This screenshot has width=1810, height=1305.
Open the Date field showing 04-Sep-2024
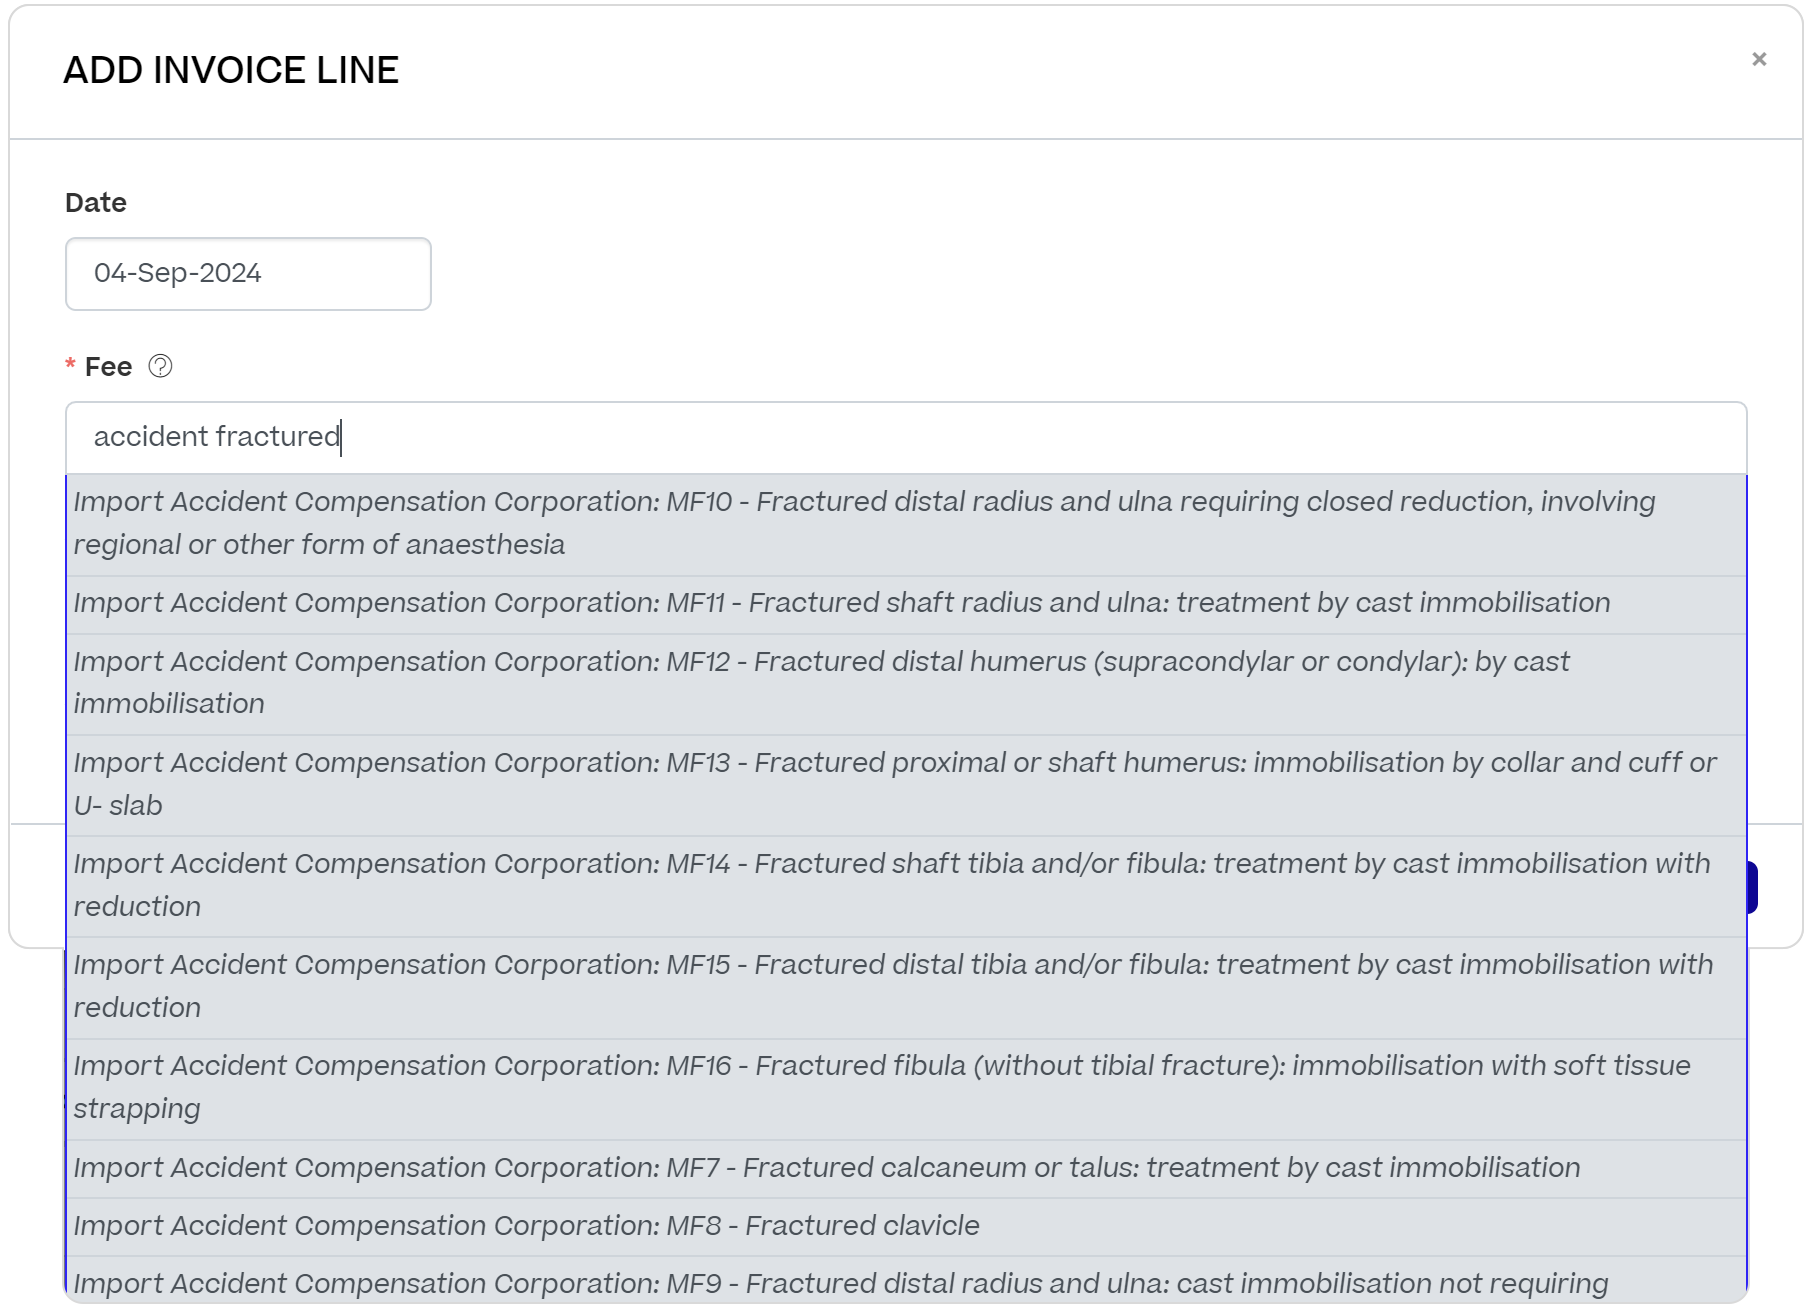248,274
